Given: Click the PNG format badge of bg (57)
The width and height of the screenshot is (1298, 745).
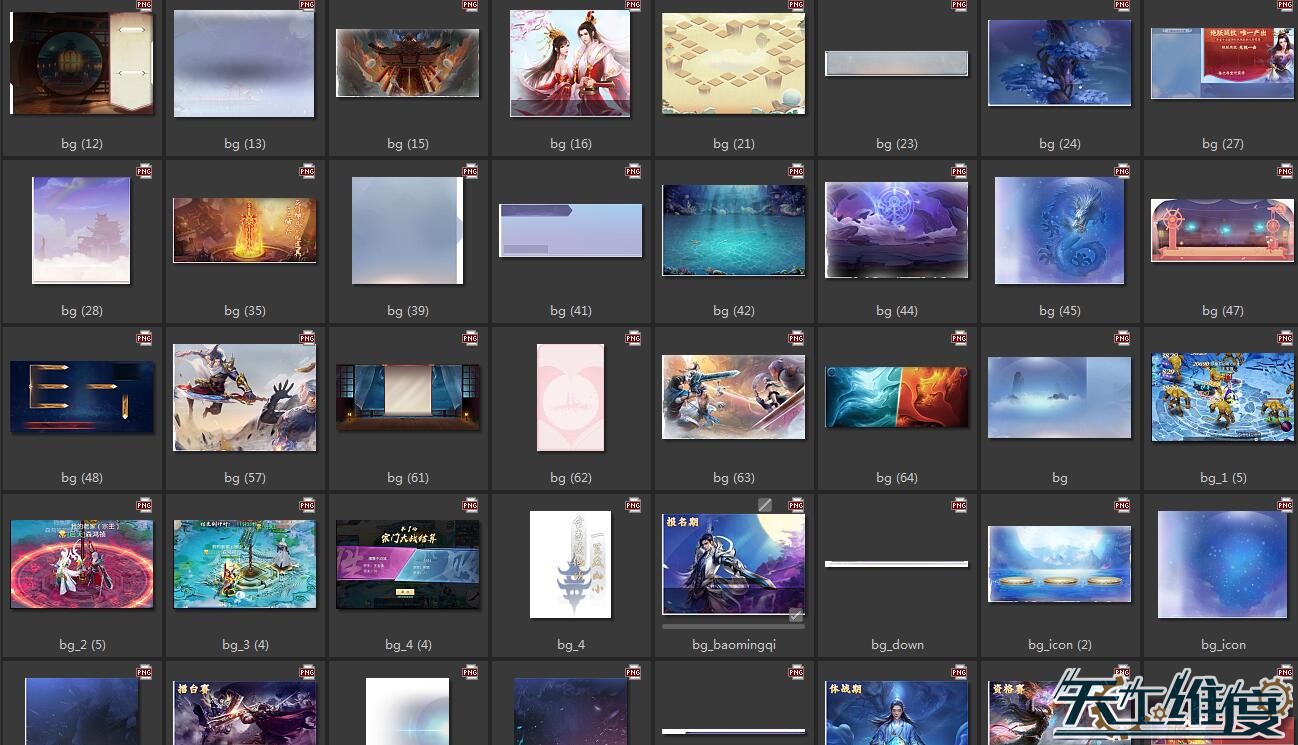Looking at the screenshot, I should tap(307, 338).
